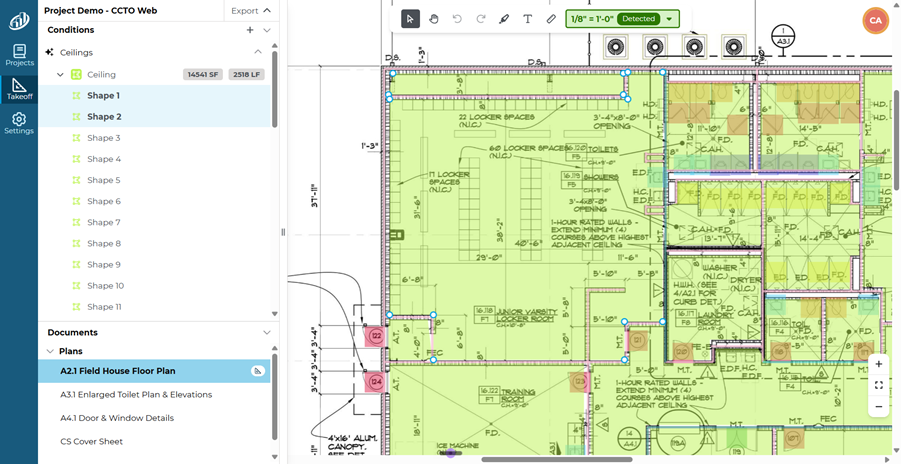Select the pointer selection tool
This screenshot has height=464, width=901.
(410, 19)
